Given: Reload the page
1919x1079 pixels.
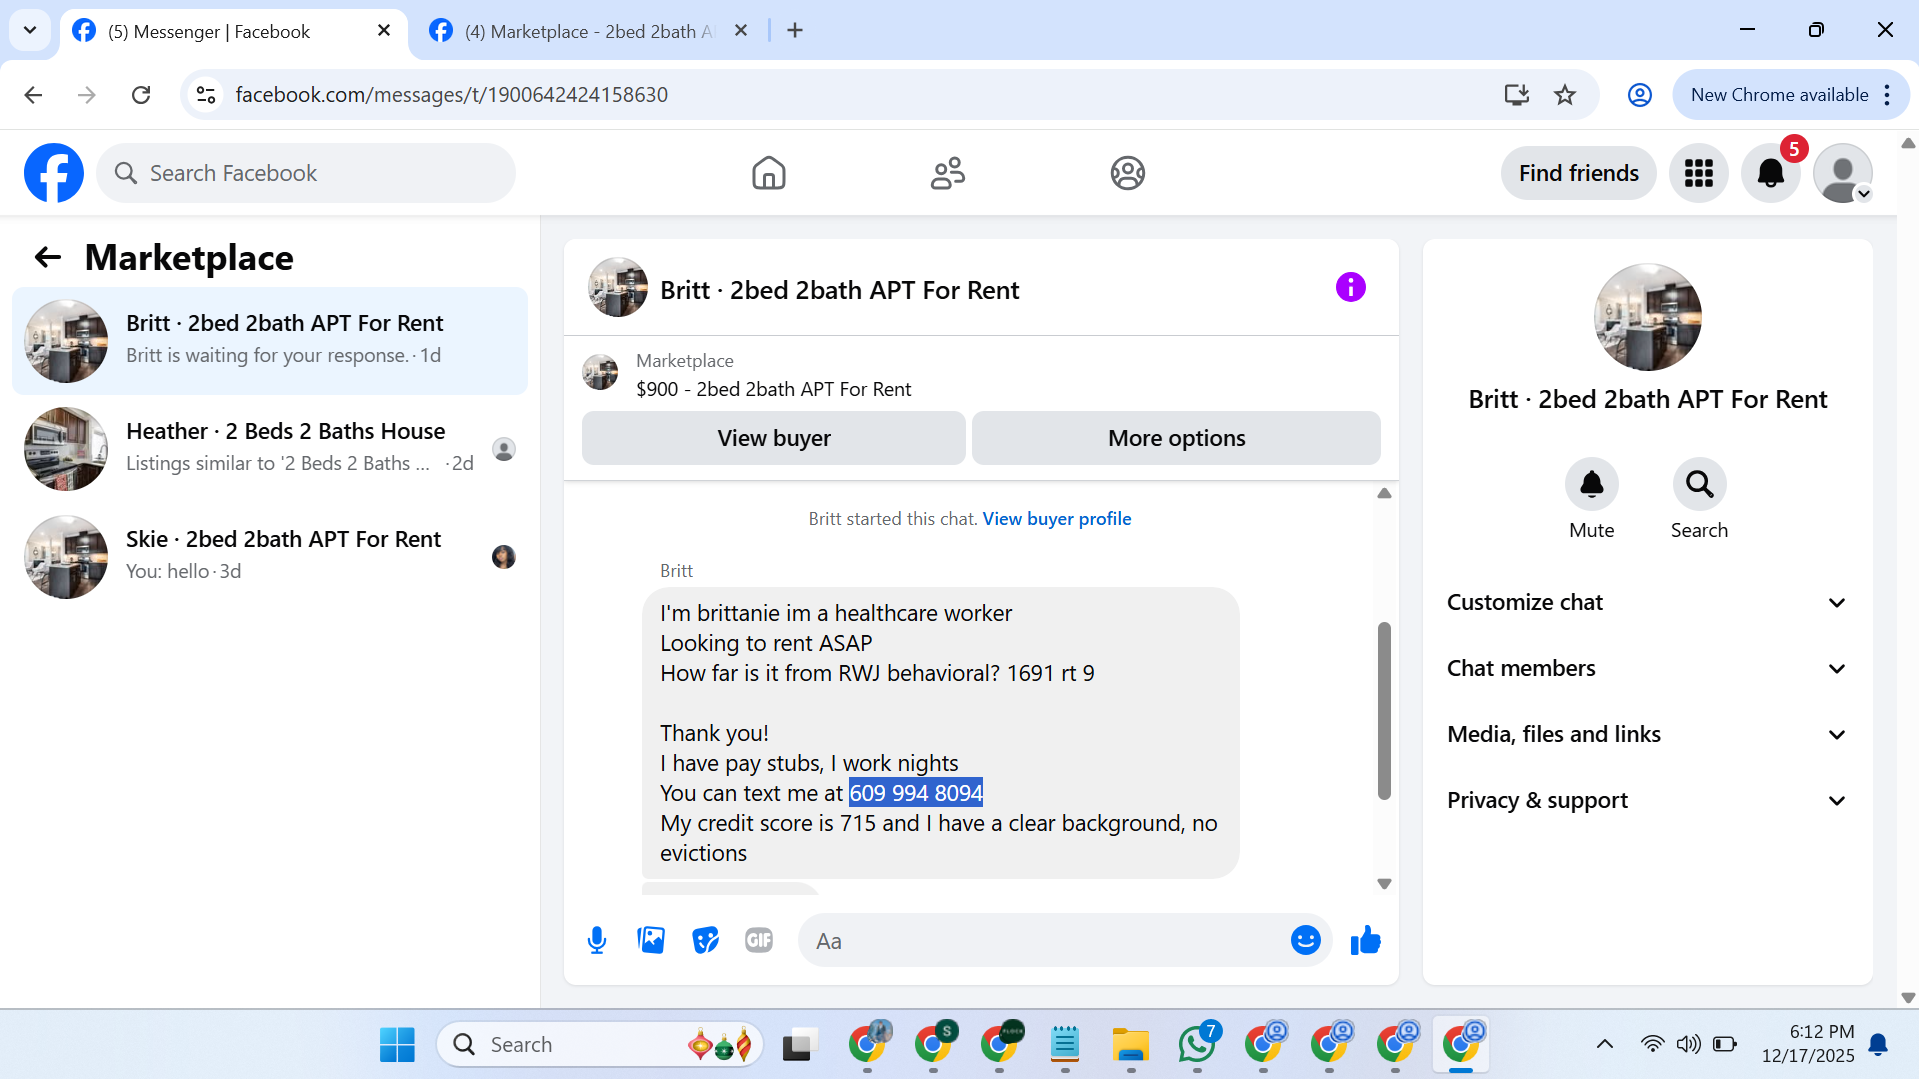Looking at the screenshot, I should pos(141,95).
